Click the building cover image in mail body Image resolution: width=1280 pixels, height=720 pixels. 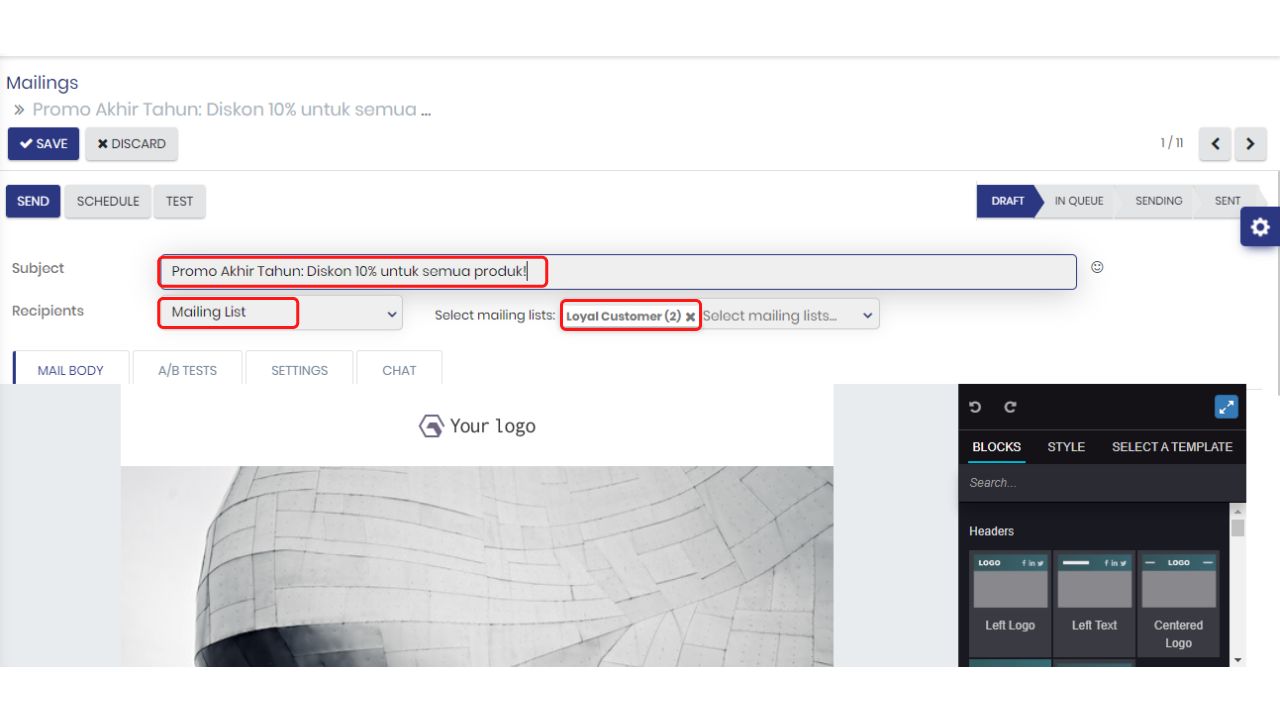point(477,566)
